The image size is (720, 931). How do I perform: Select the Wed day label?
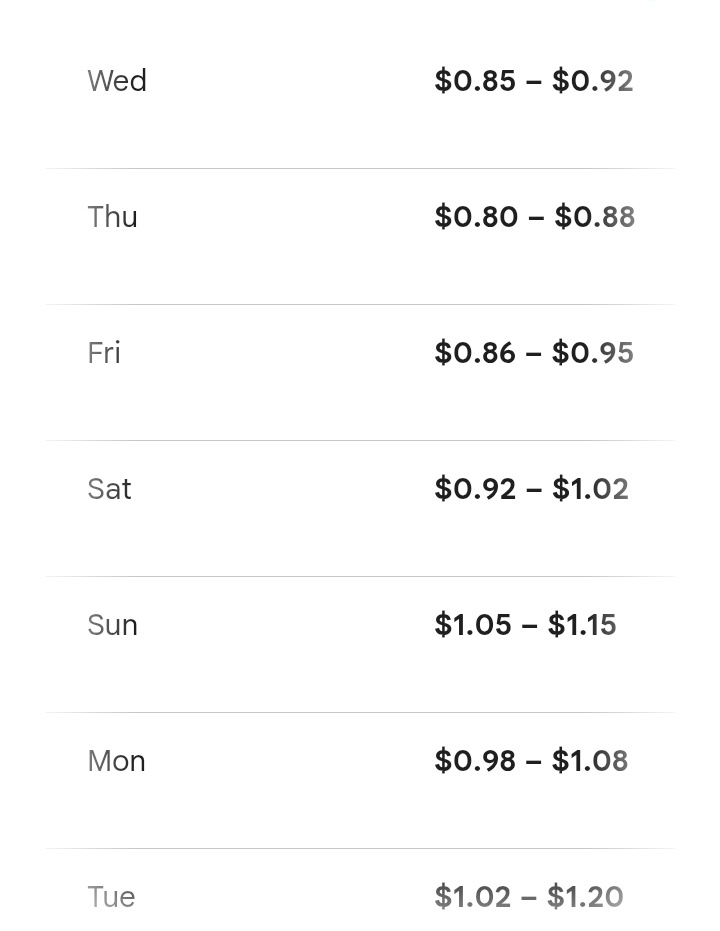coord(117,81)
